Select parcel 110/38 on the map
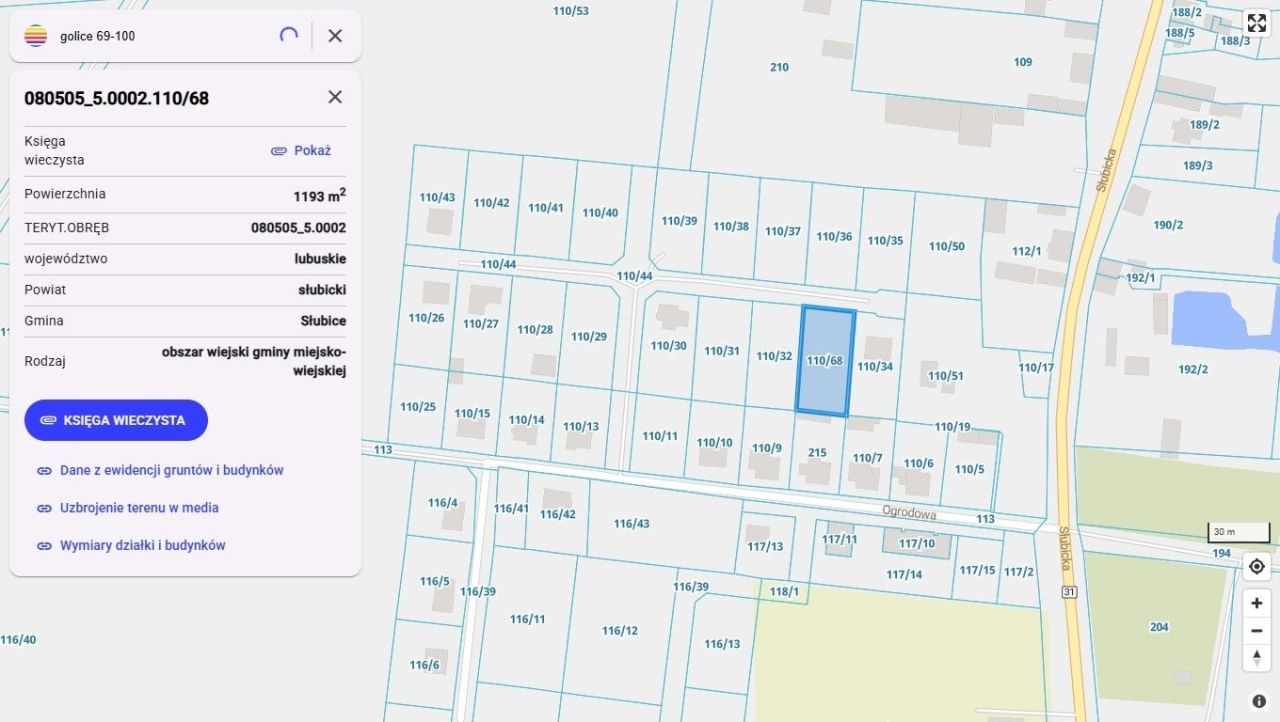Screen dimensions: 1280x722 [x=731, y=226]
